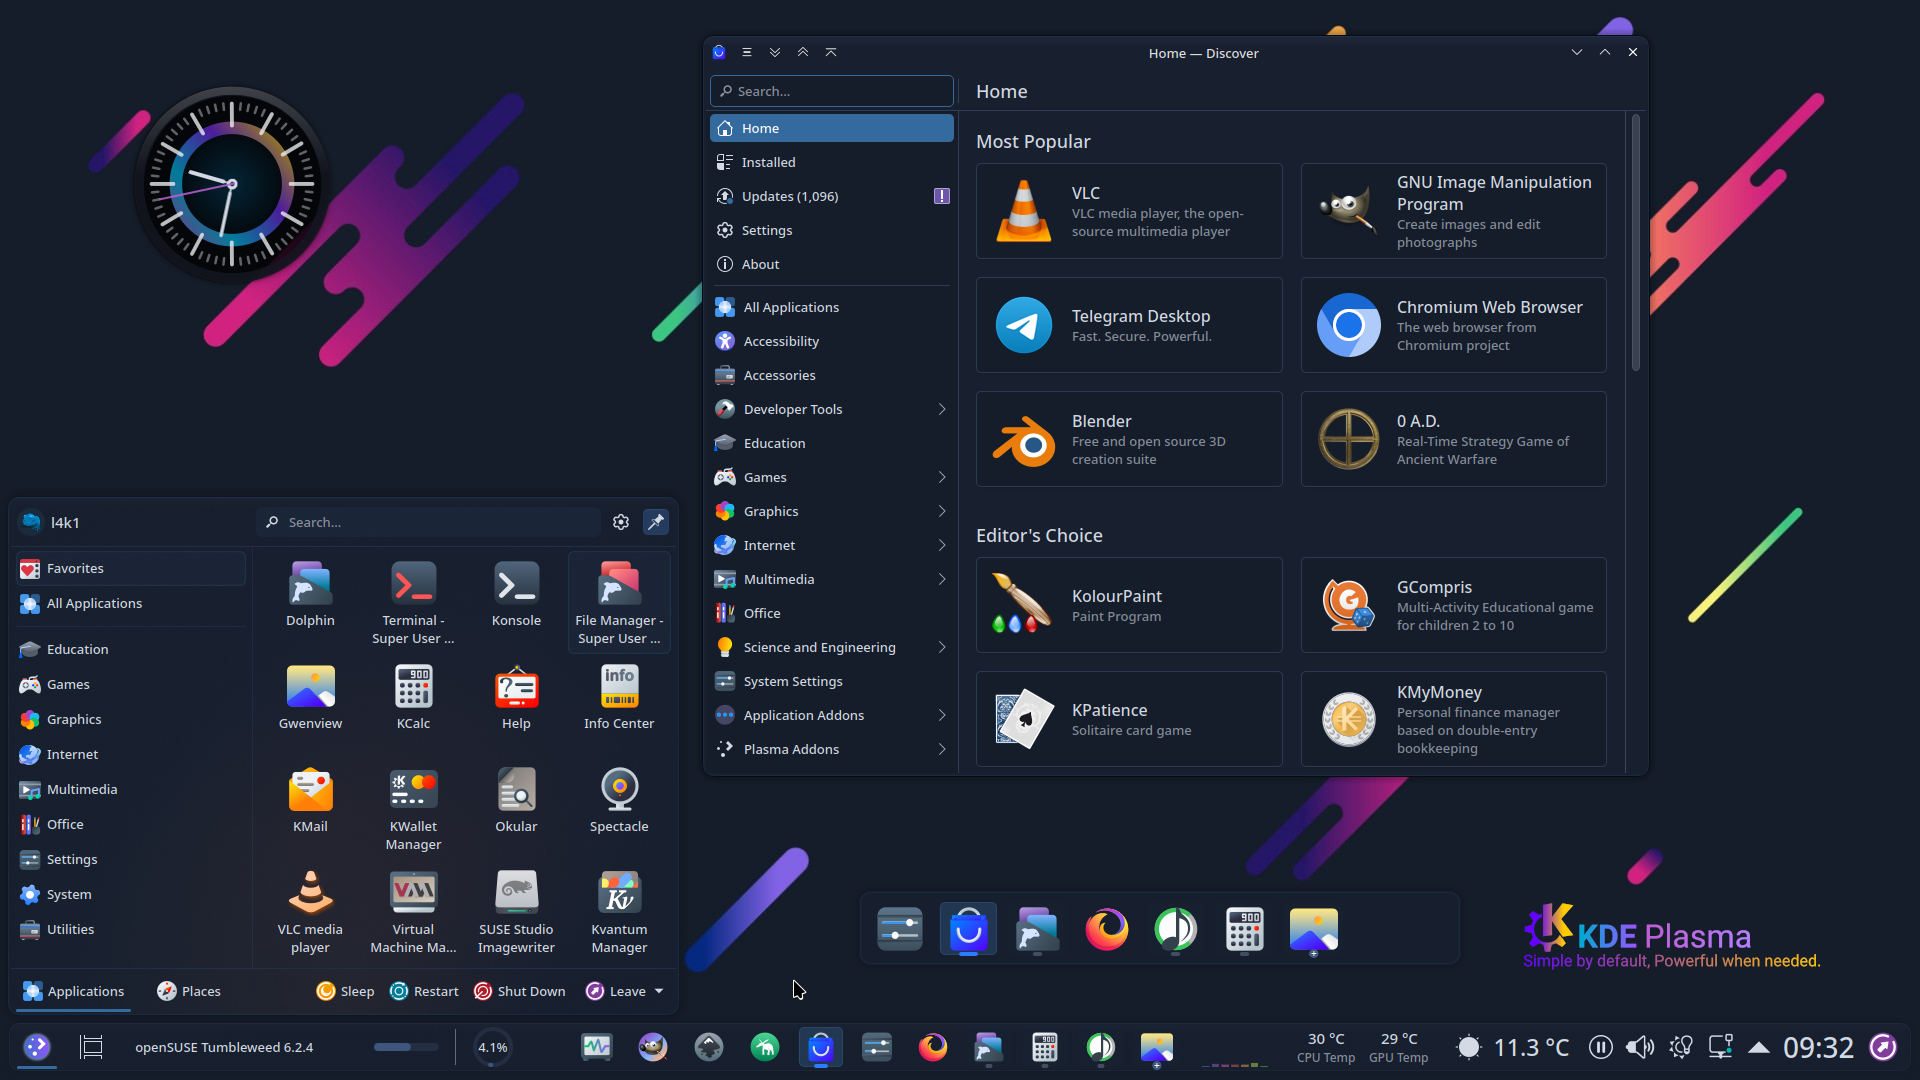Click volume icon in system tray
Image resolution: width=1920 pixels, height=1080 pixels.
pos(1639,1047)
